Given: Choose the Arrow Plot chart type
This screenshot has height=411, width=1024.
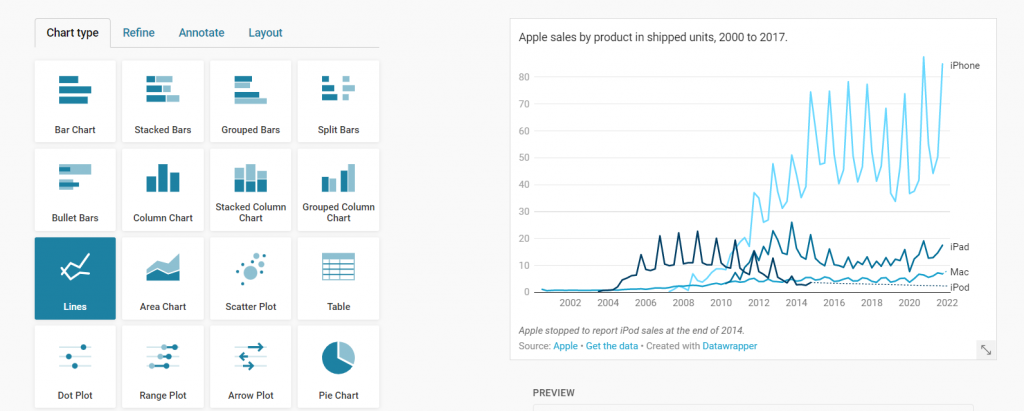Looking at the screenshot, I should point(251,366).
